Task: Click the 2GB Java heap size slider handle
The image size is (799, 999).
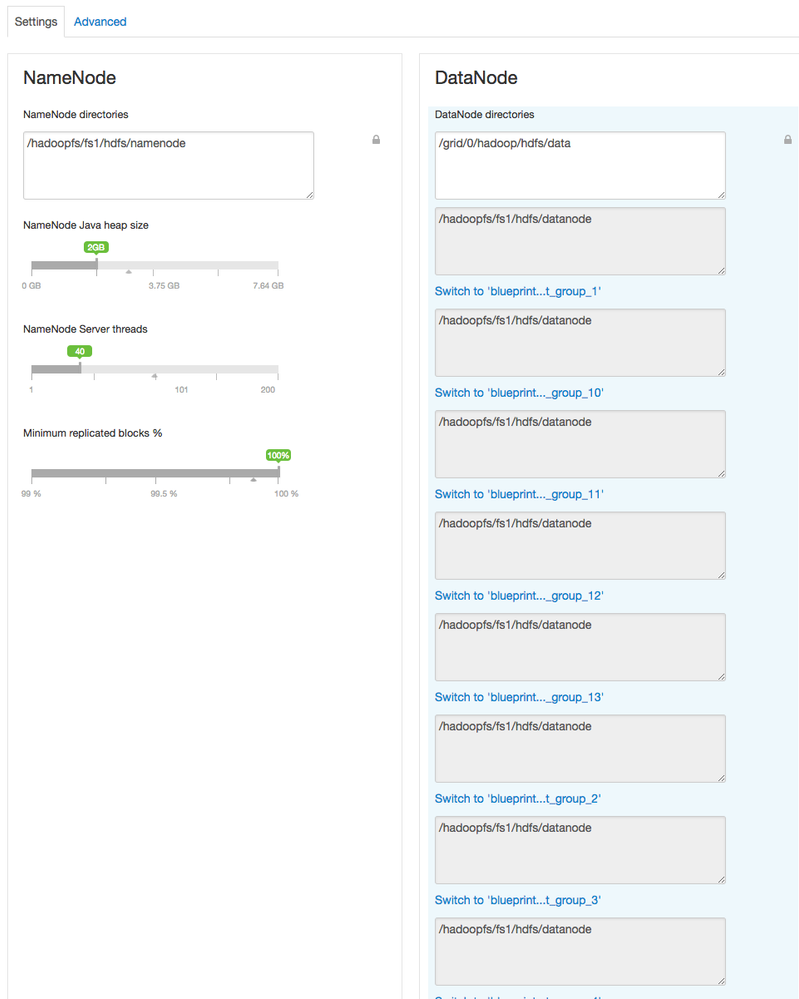Action: pos(96,247)
